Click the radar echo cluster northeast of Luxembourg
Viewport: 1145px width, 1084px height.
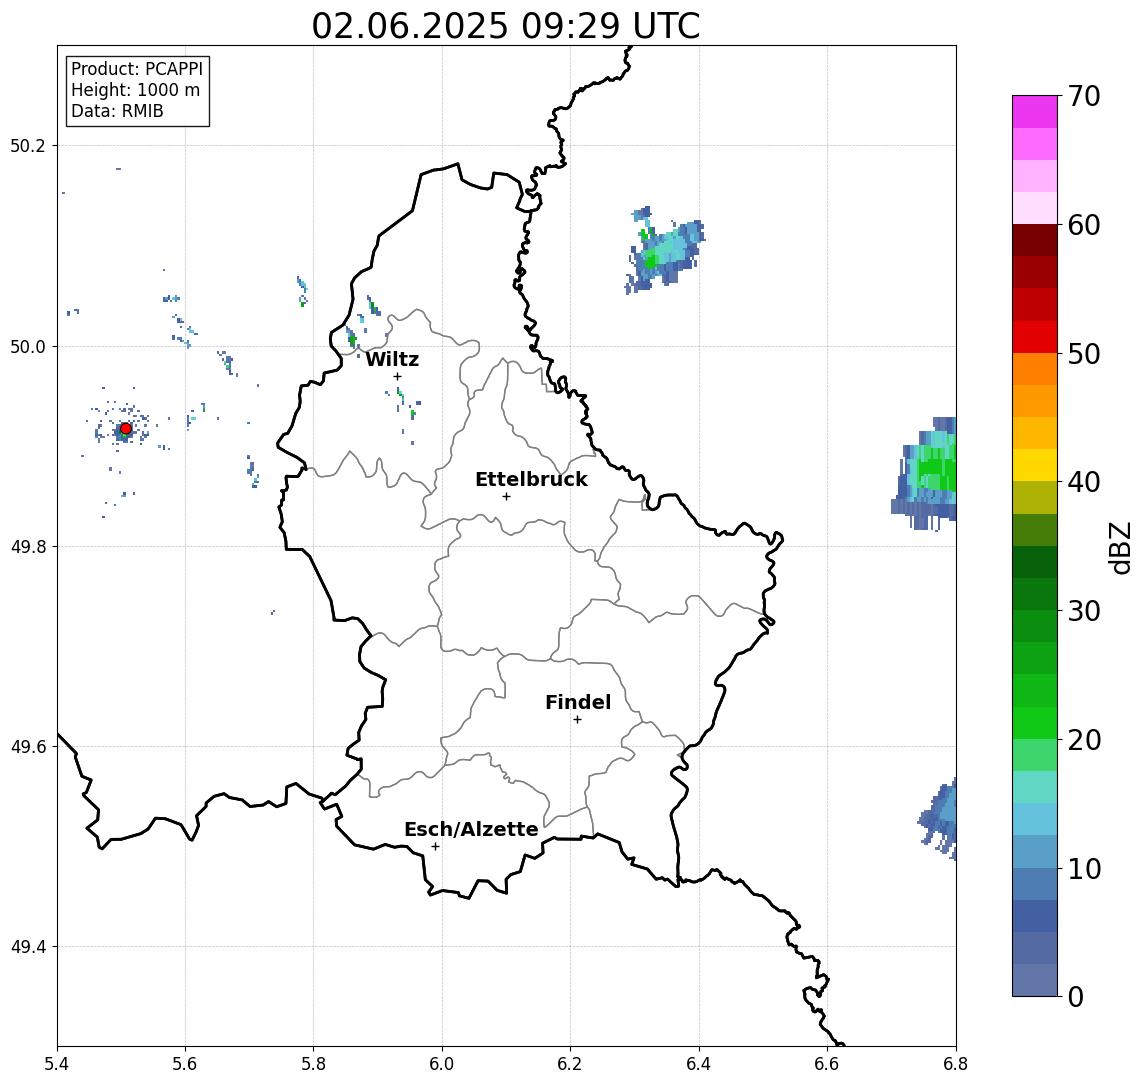[x=664, y=251]
